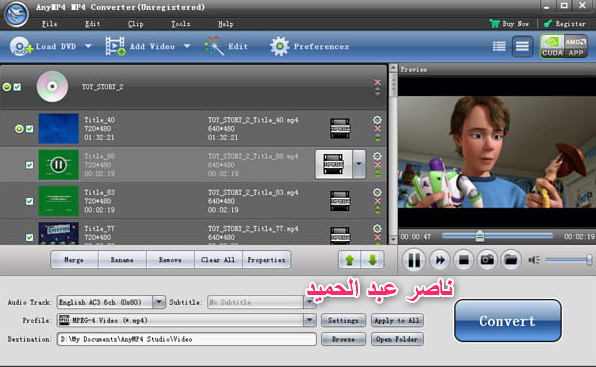Viewport: 596px width, 367px height.
Task: Toggle AMD APP acceleration icon
Action: [x=575, y=46]
